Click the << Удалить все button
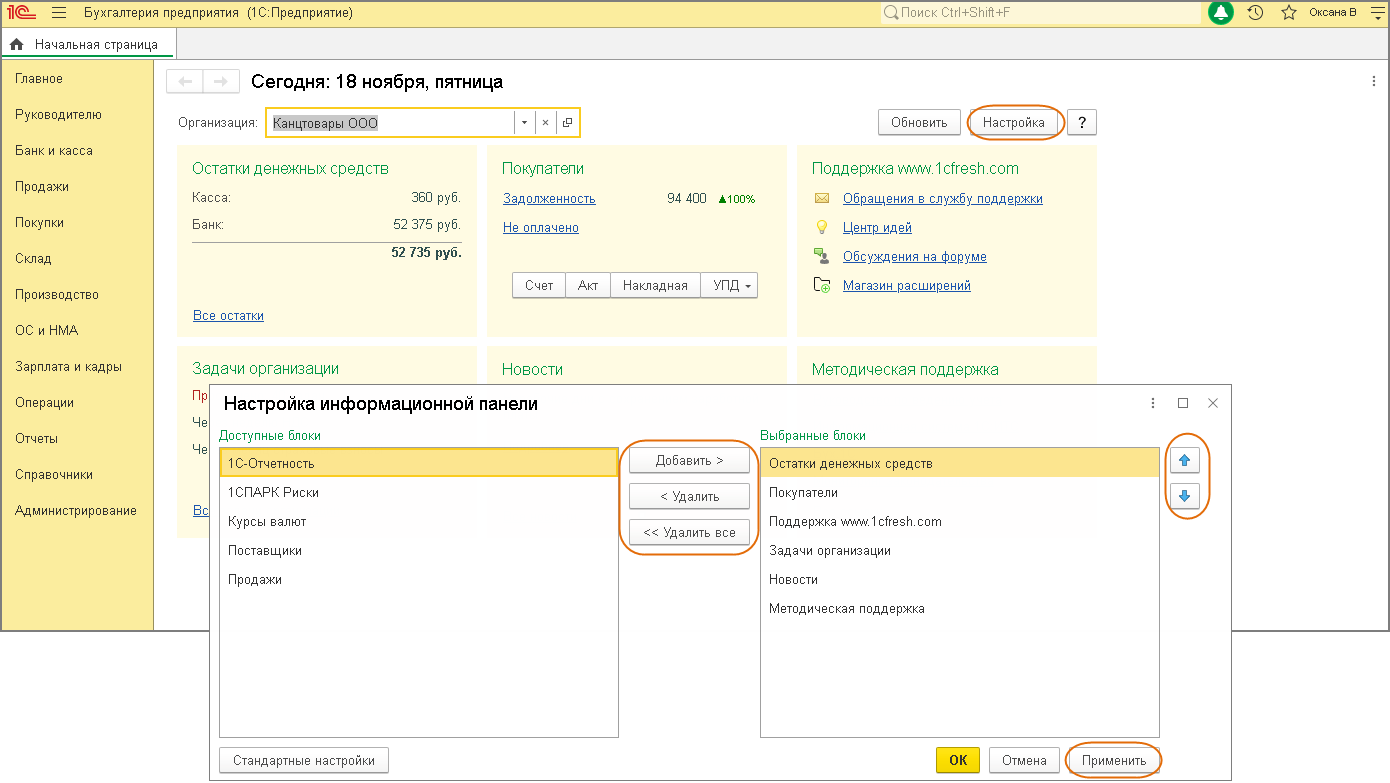This screenshot has height=783, width=1390. (689, 532)
